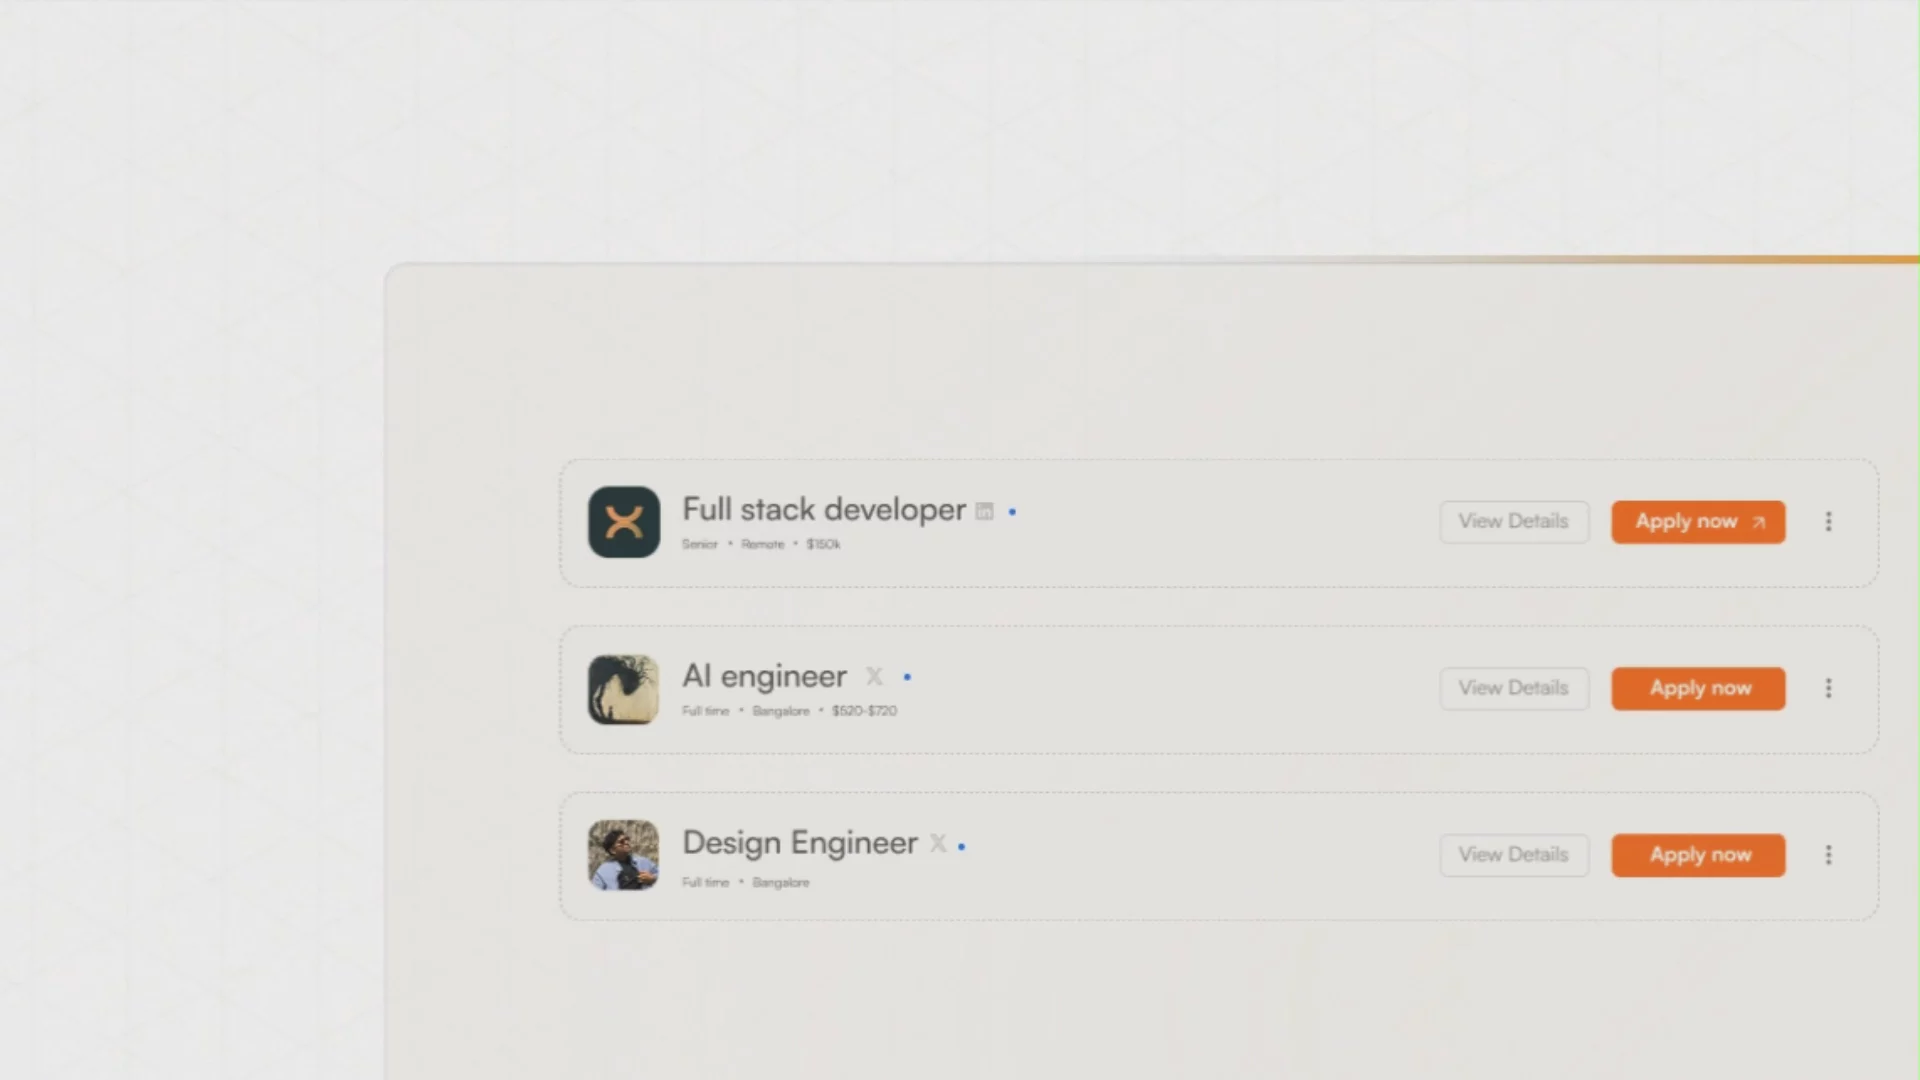Click the arrow icon inside Apply now button
Image resolution: width=1920 pixels, height=1080 pixels.
[x=1757, y=522]
